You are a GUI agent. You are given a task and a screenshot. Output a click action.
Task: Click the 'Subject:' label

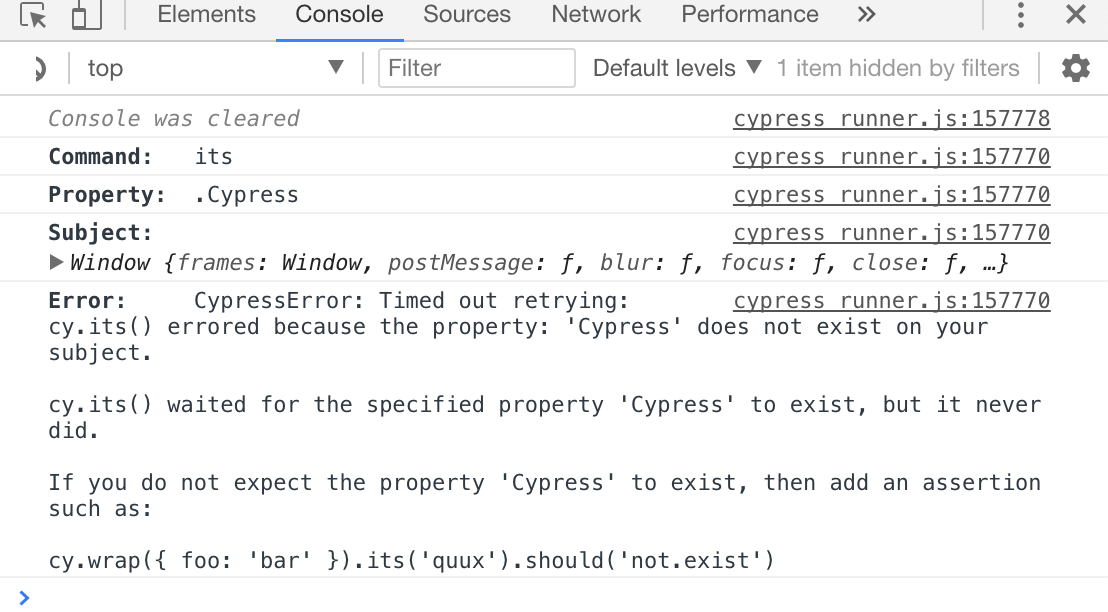pos(100,233)
